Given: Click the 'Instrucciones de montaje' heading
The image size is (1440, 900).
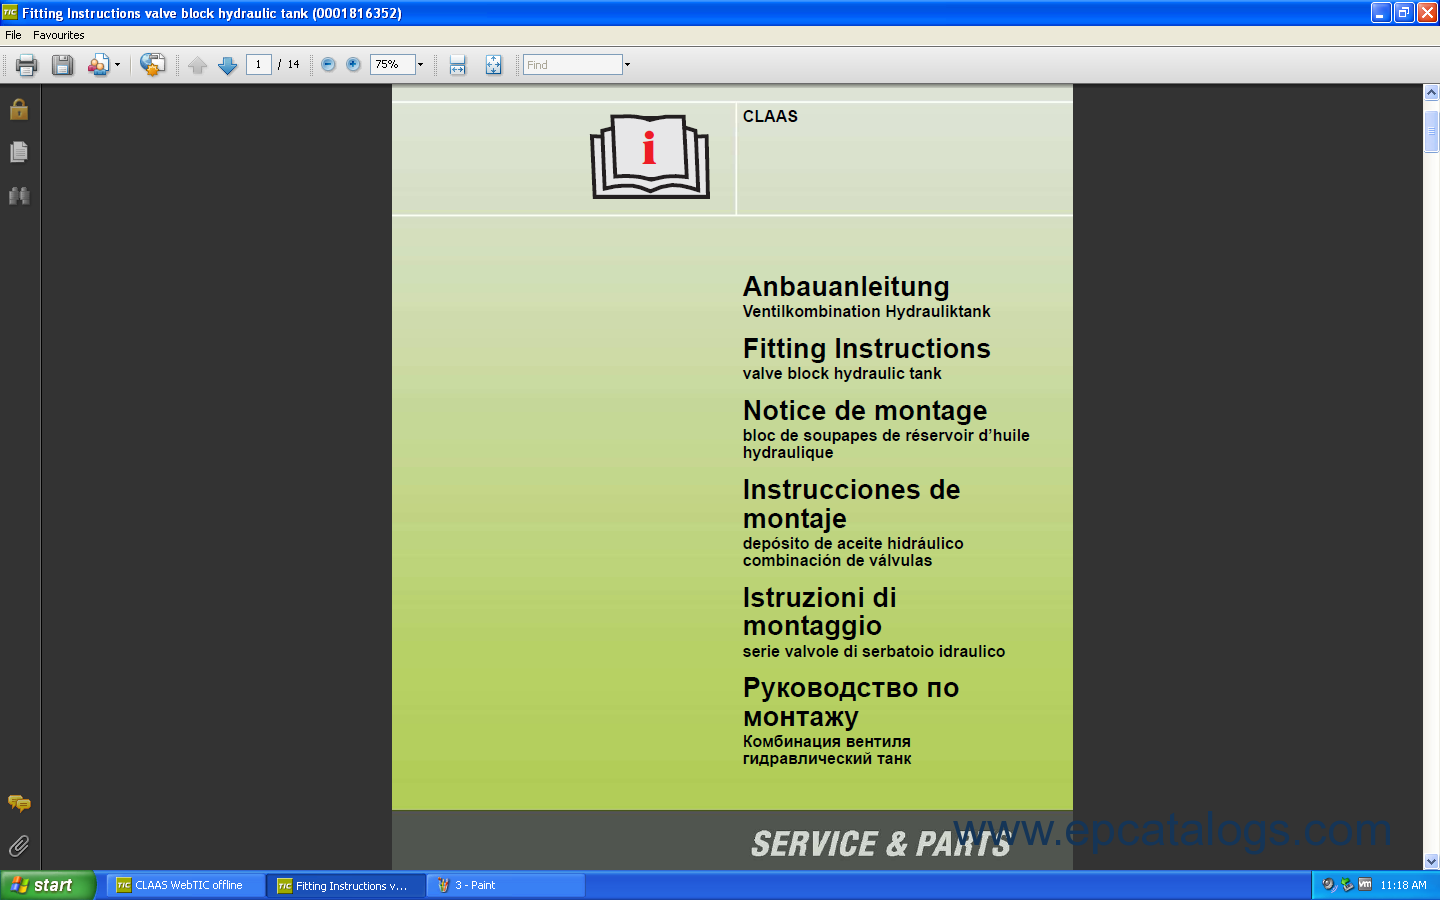Looking at the screenshot, I should (x=851, y=504).
